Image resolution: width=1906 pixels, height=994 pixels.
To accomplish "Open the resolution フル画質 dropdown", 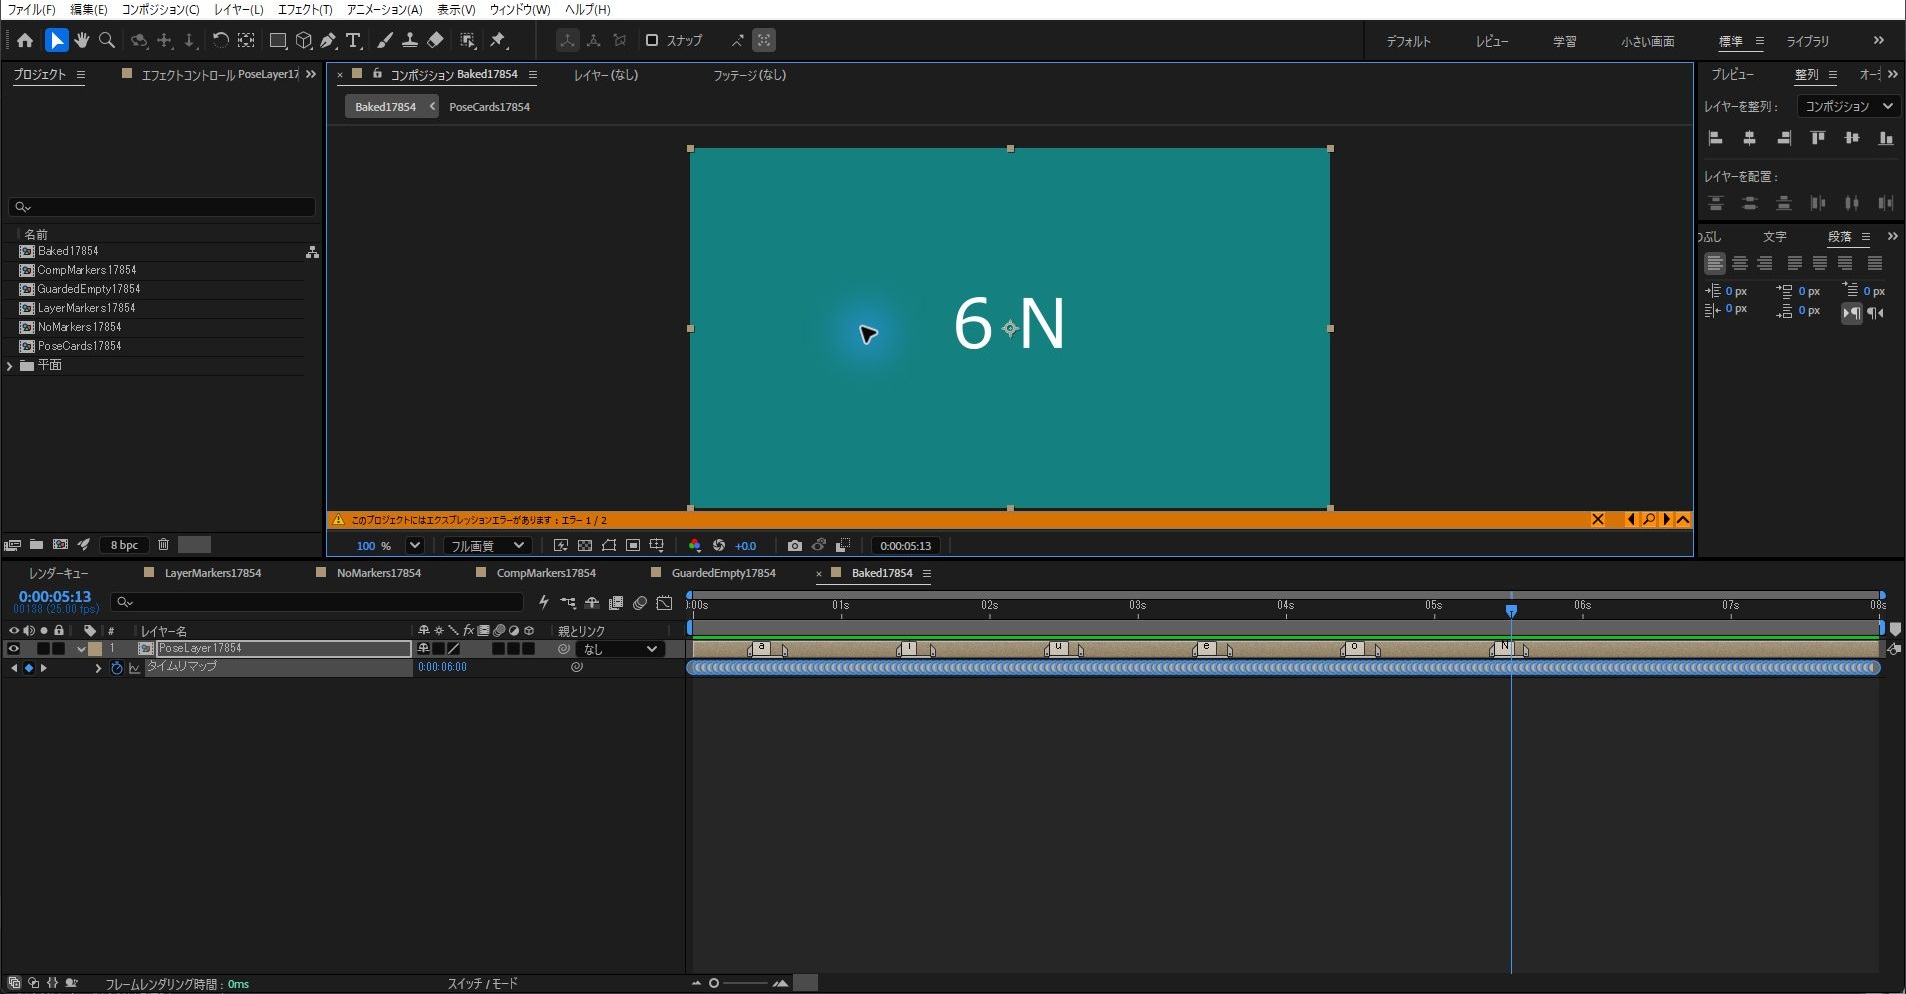I will pos(486,545).
